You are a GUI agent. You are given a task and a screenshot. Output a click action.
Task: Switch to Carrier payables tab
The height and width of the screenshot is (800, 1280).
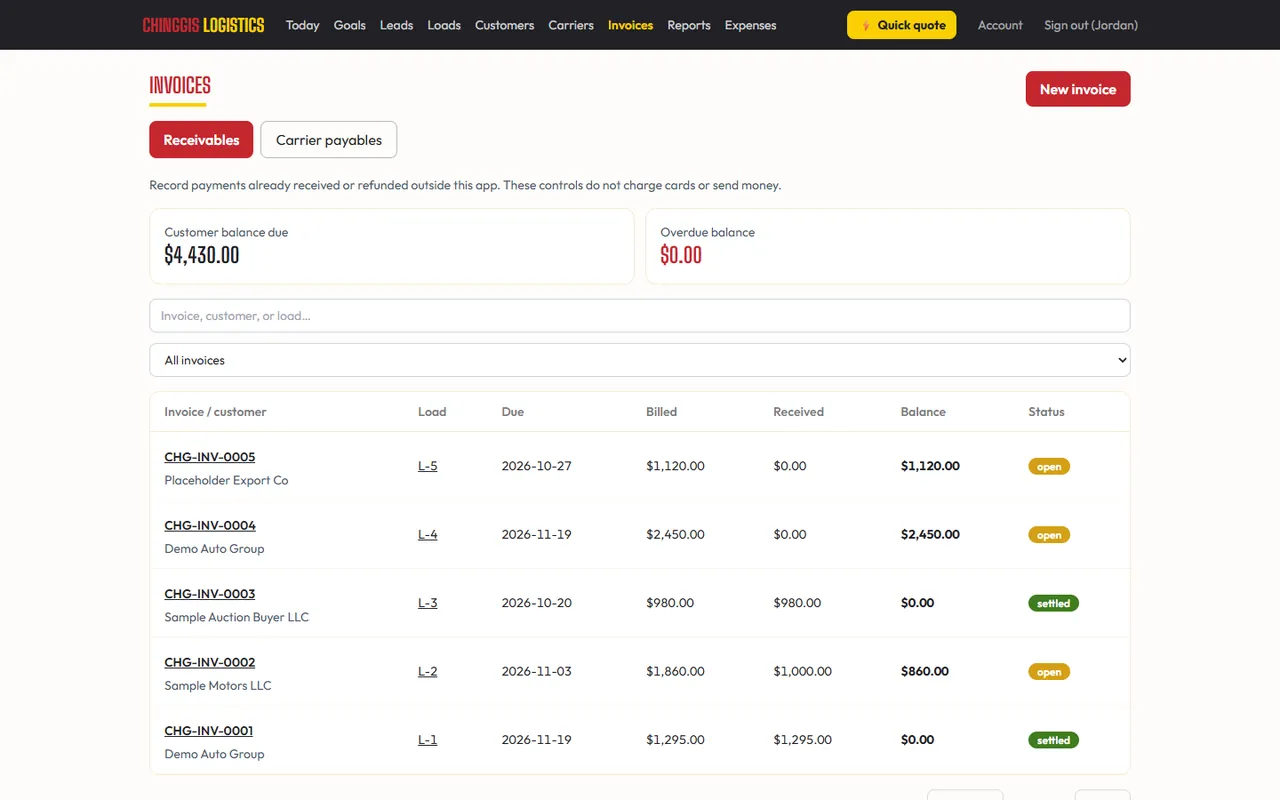tap(329, 140)
